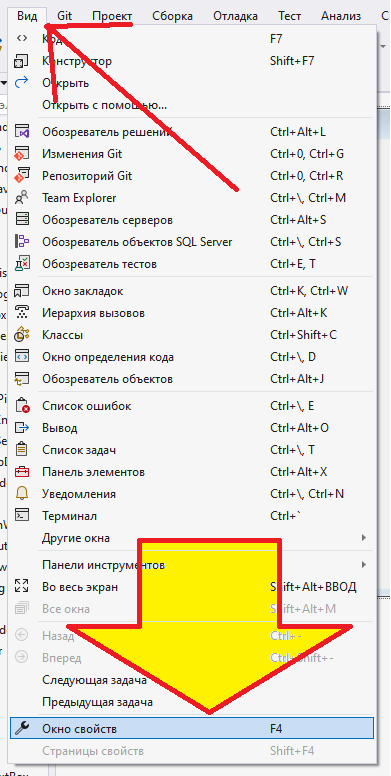
Task: Choose Следующая задача entry
Action: click(x=192, y=680)
